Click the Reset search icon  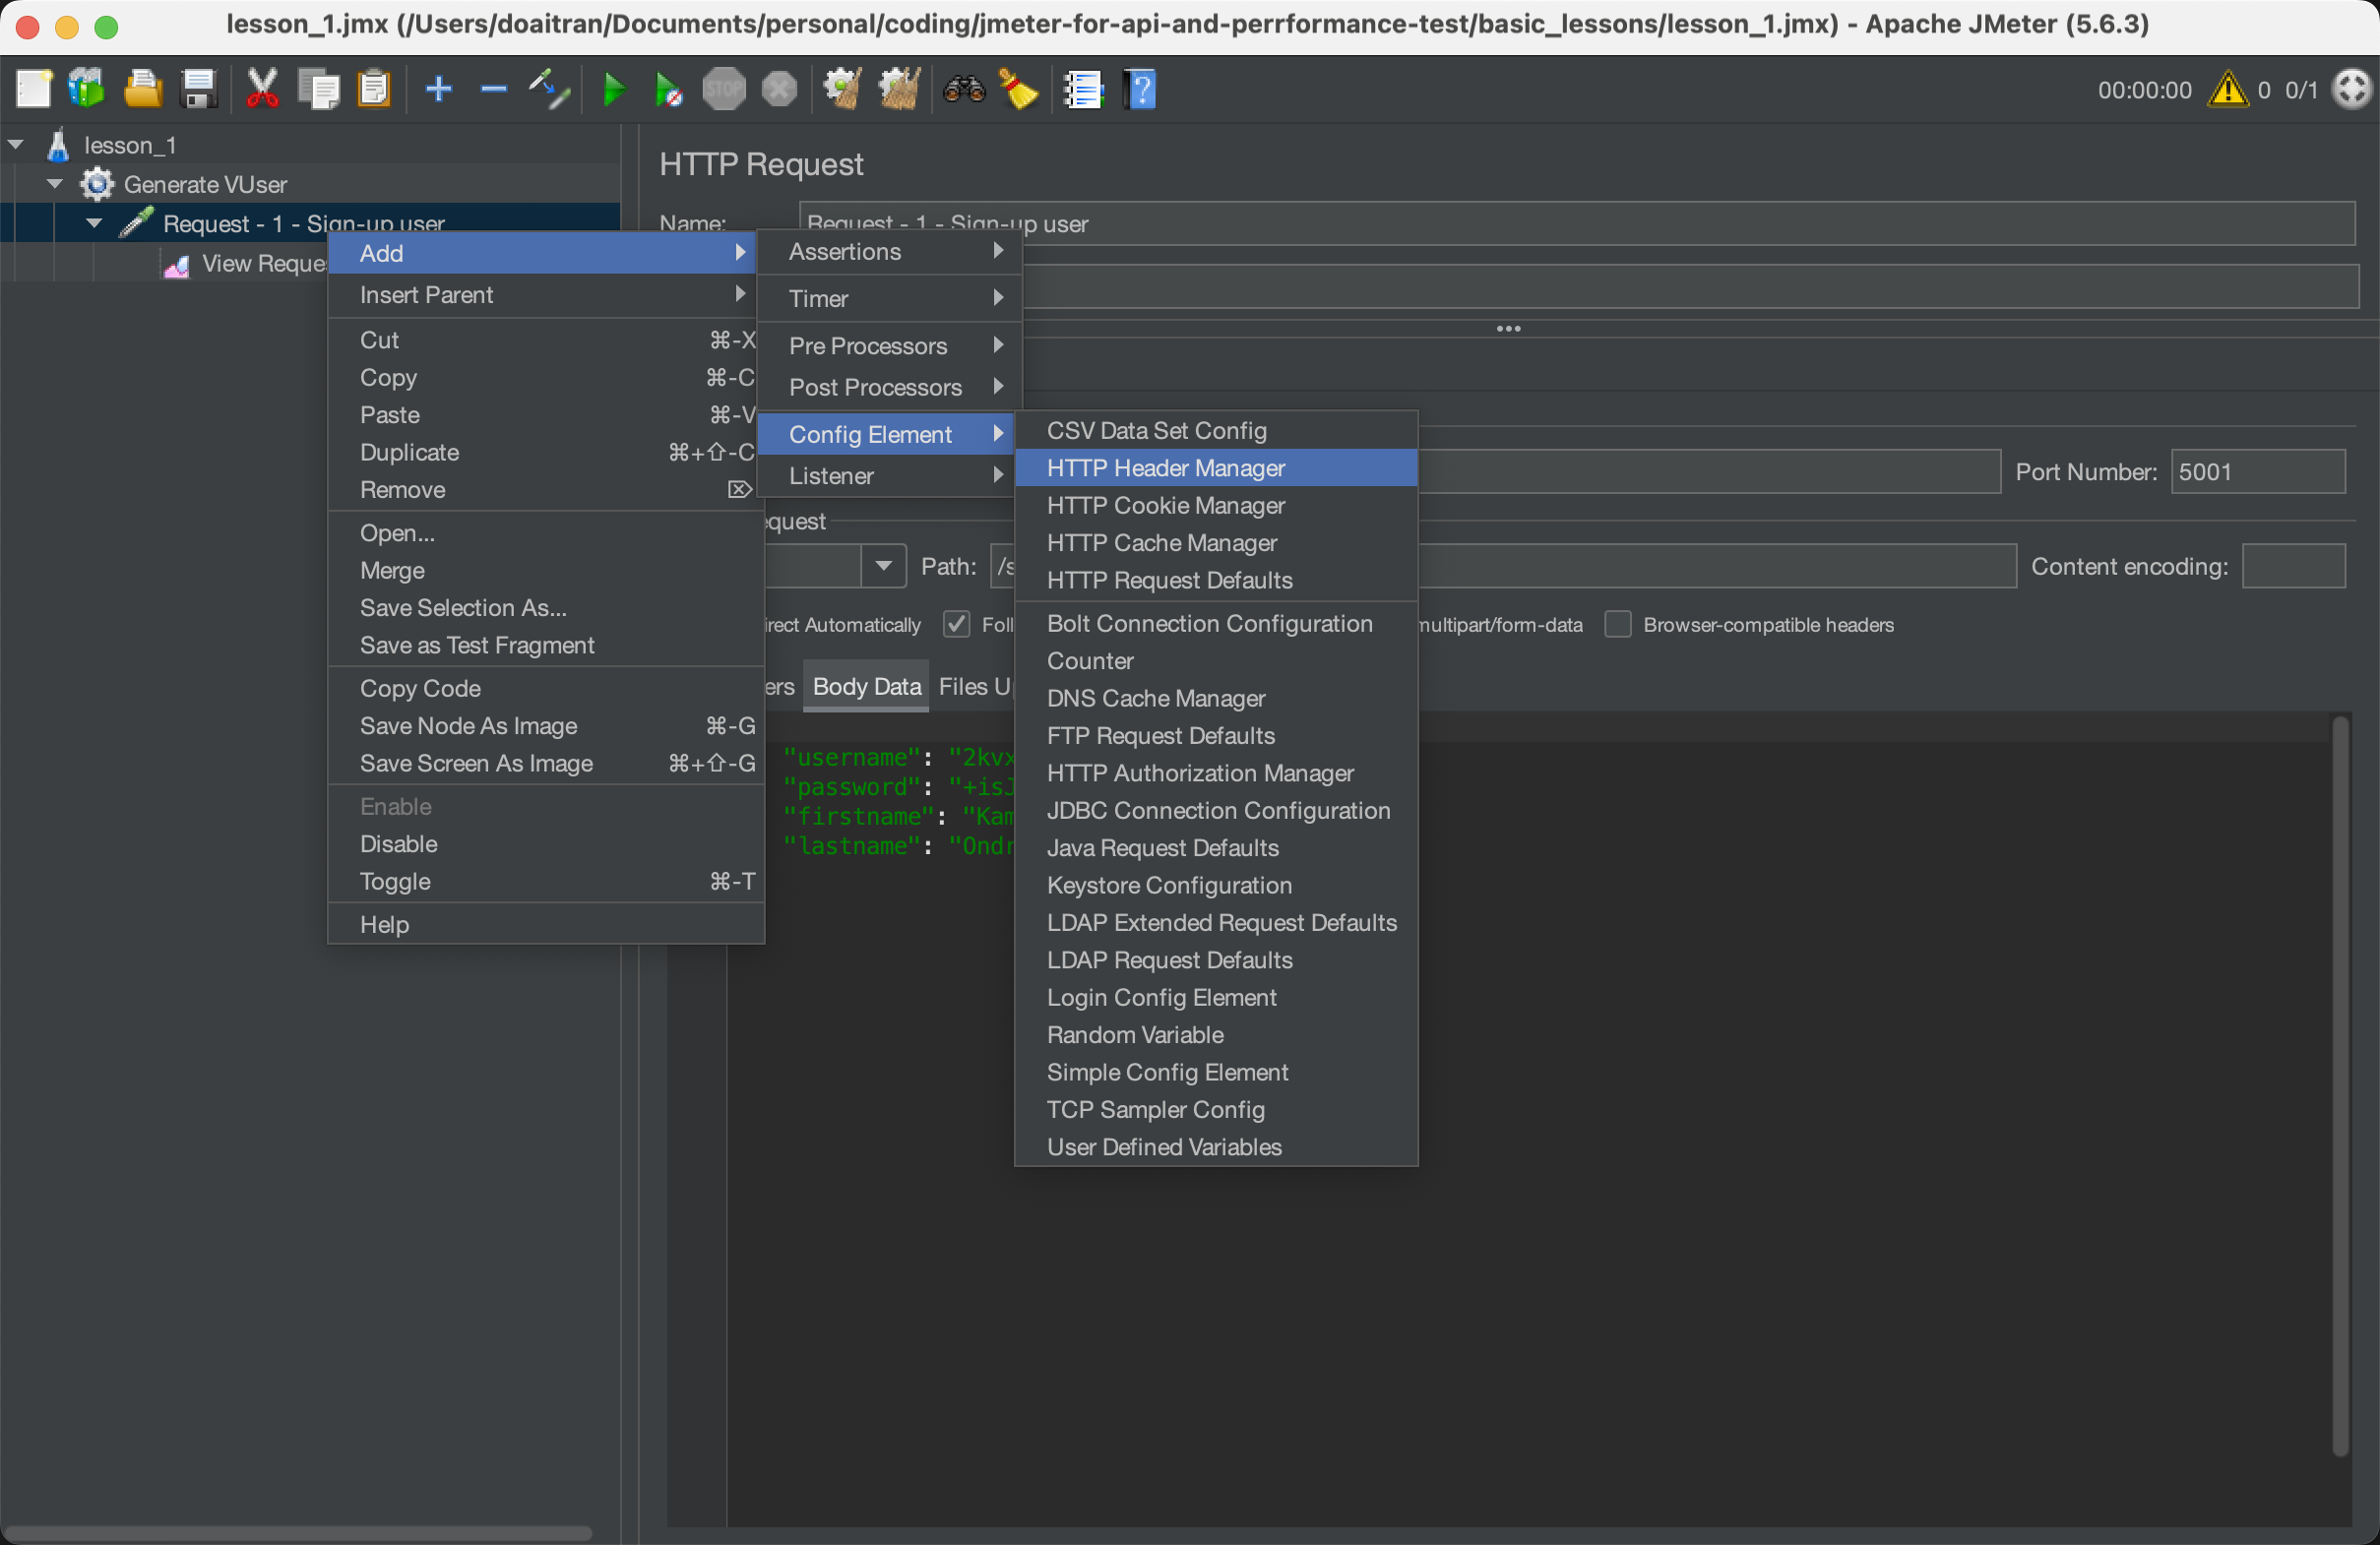click(1019, 89)
